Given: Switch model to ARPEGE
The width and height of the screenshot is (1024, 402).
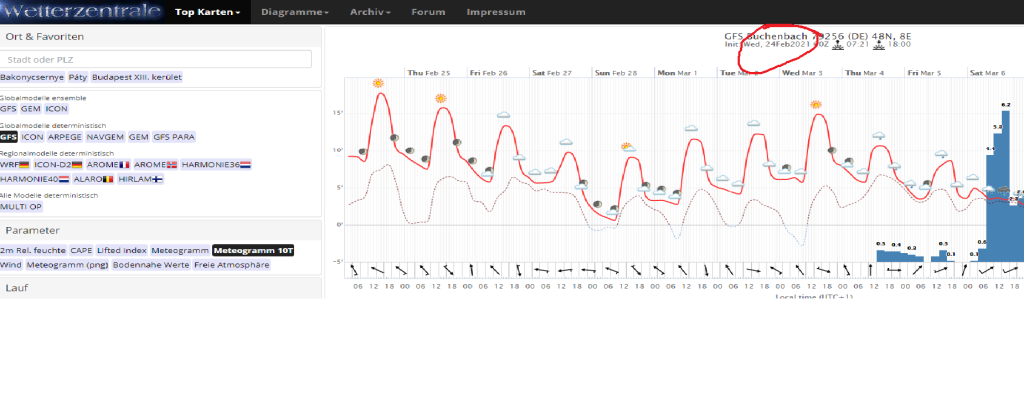Looking at the screenshot, I should (x=65, y=137).
